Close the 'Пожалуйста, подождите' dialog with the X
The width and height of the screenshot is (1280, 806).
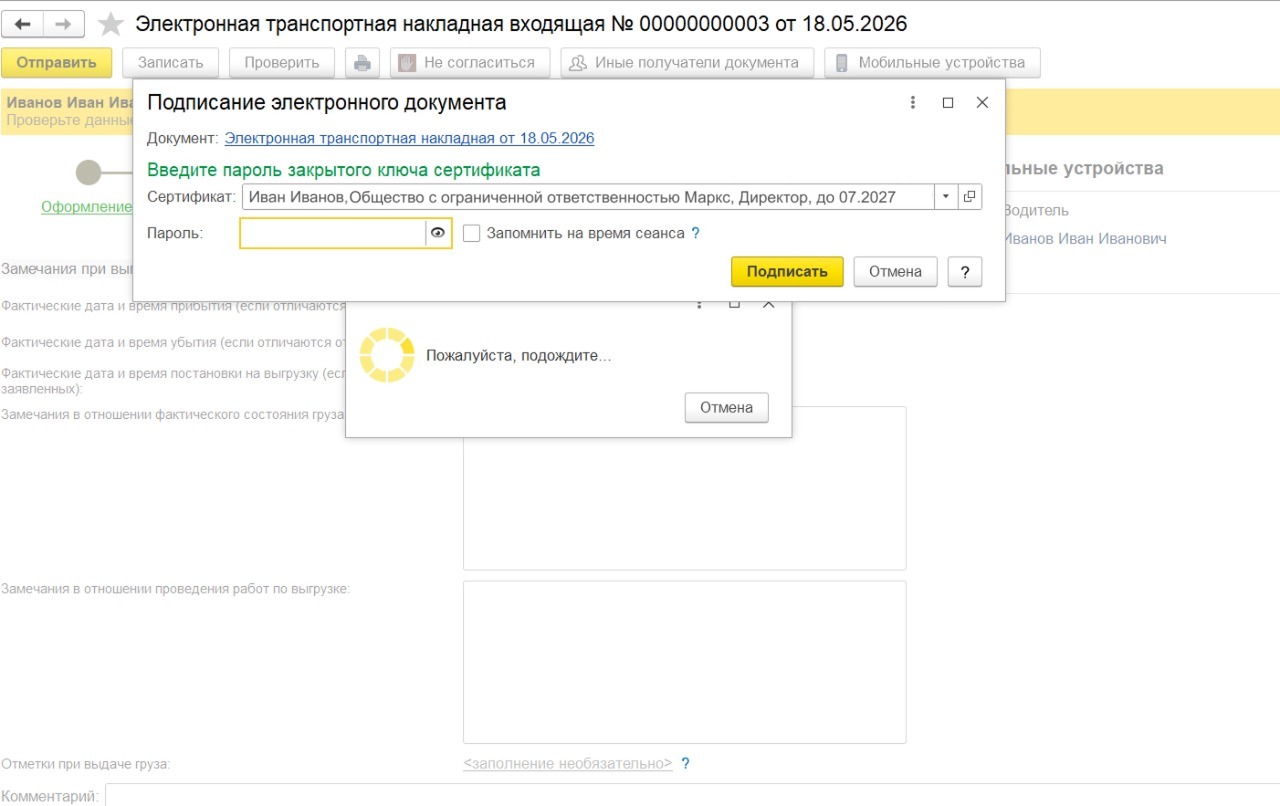click(x=768, y=304)
